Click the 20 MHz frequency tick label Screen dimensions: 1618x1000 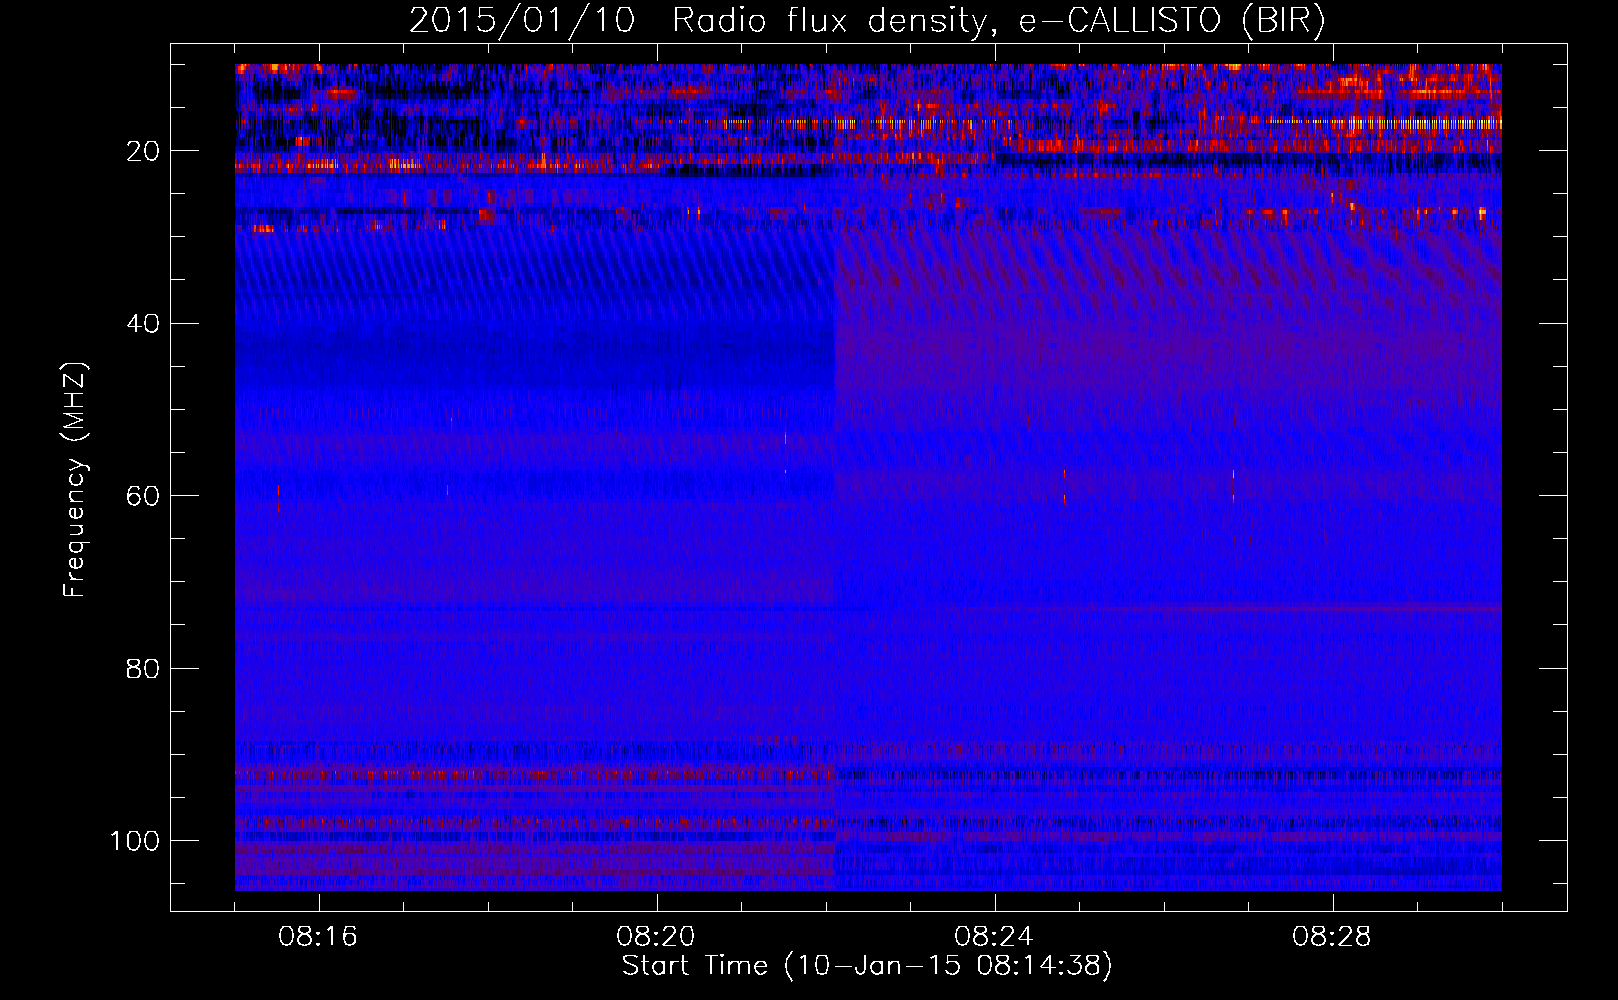pos(143,151)
